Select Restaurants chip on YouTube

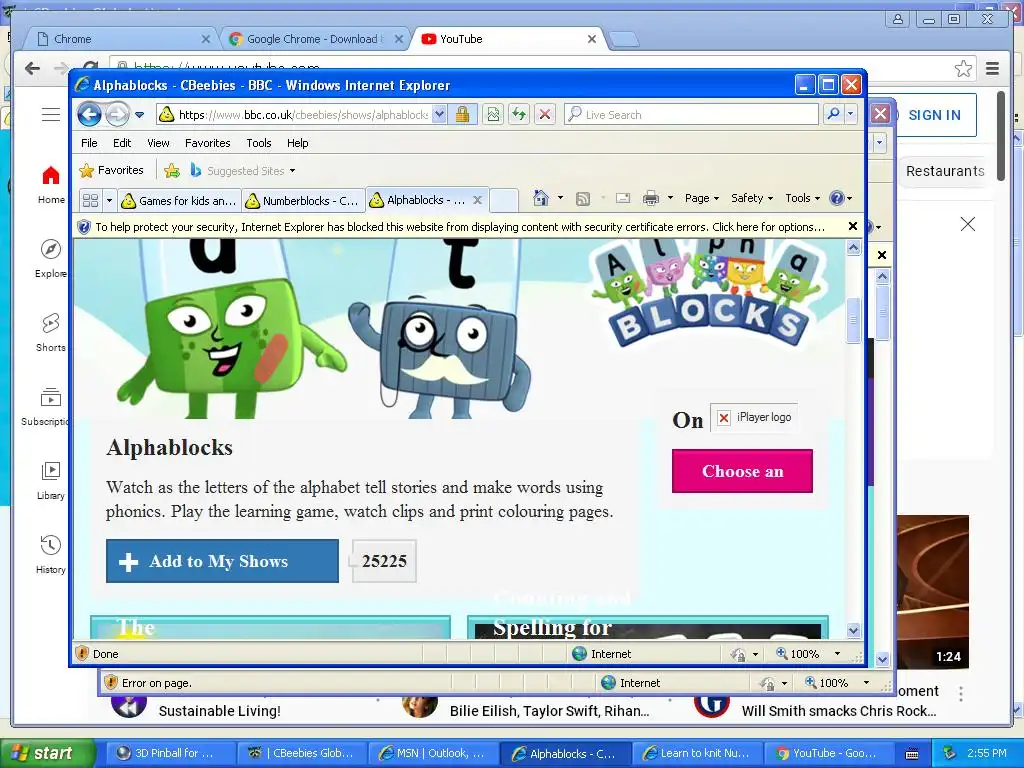[944, 171]
